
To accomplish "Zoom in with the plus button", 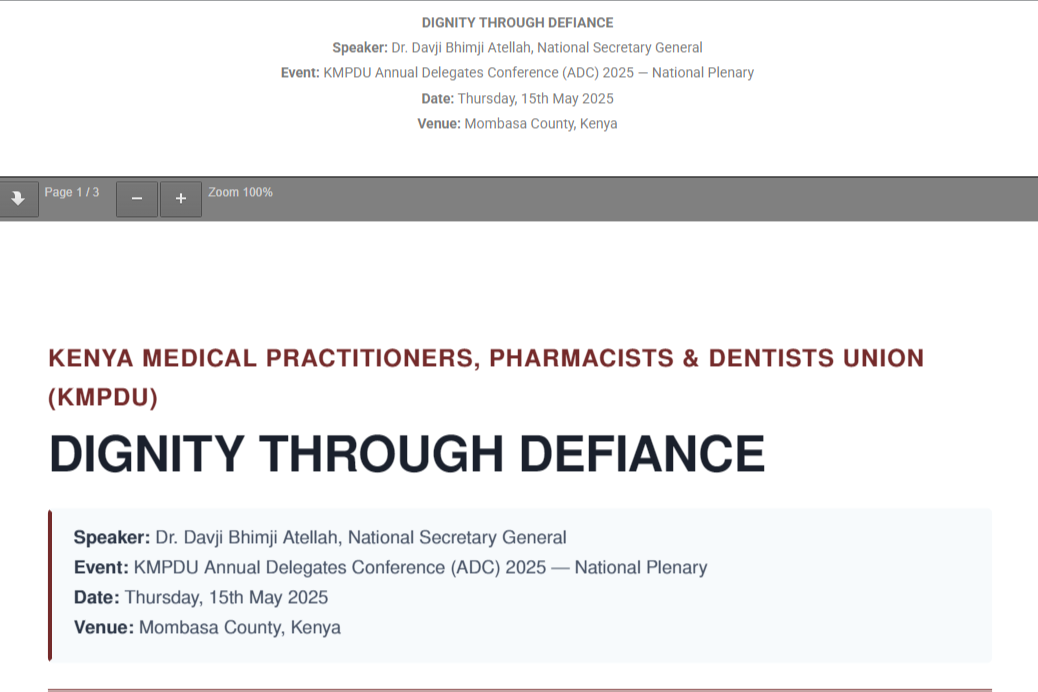I will pos(181,199).
